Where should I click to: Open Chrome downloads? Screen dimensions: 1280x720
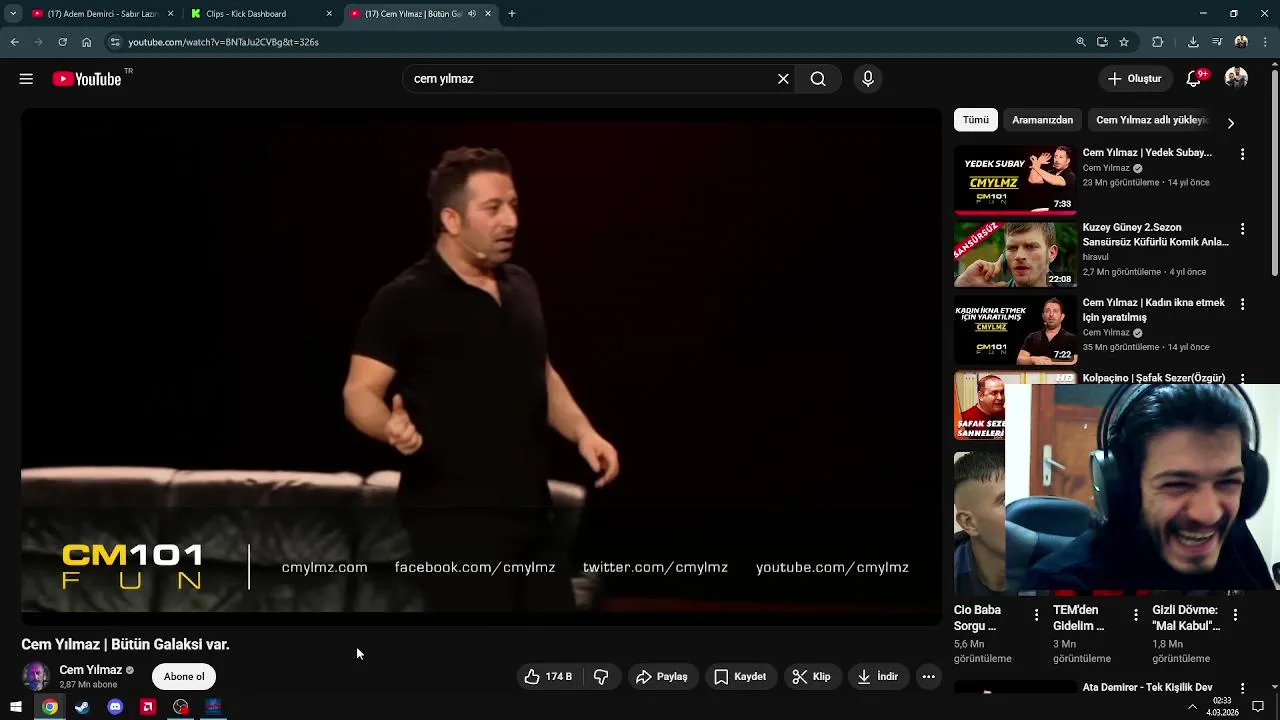click(1193, 42)
